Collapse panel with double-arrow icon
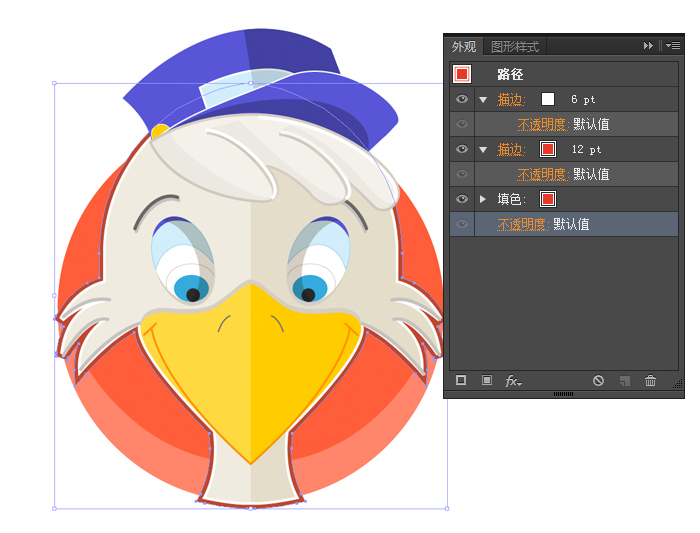Image resolution: width=700 pixels, height=533 pixels. 648,46
